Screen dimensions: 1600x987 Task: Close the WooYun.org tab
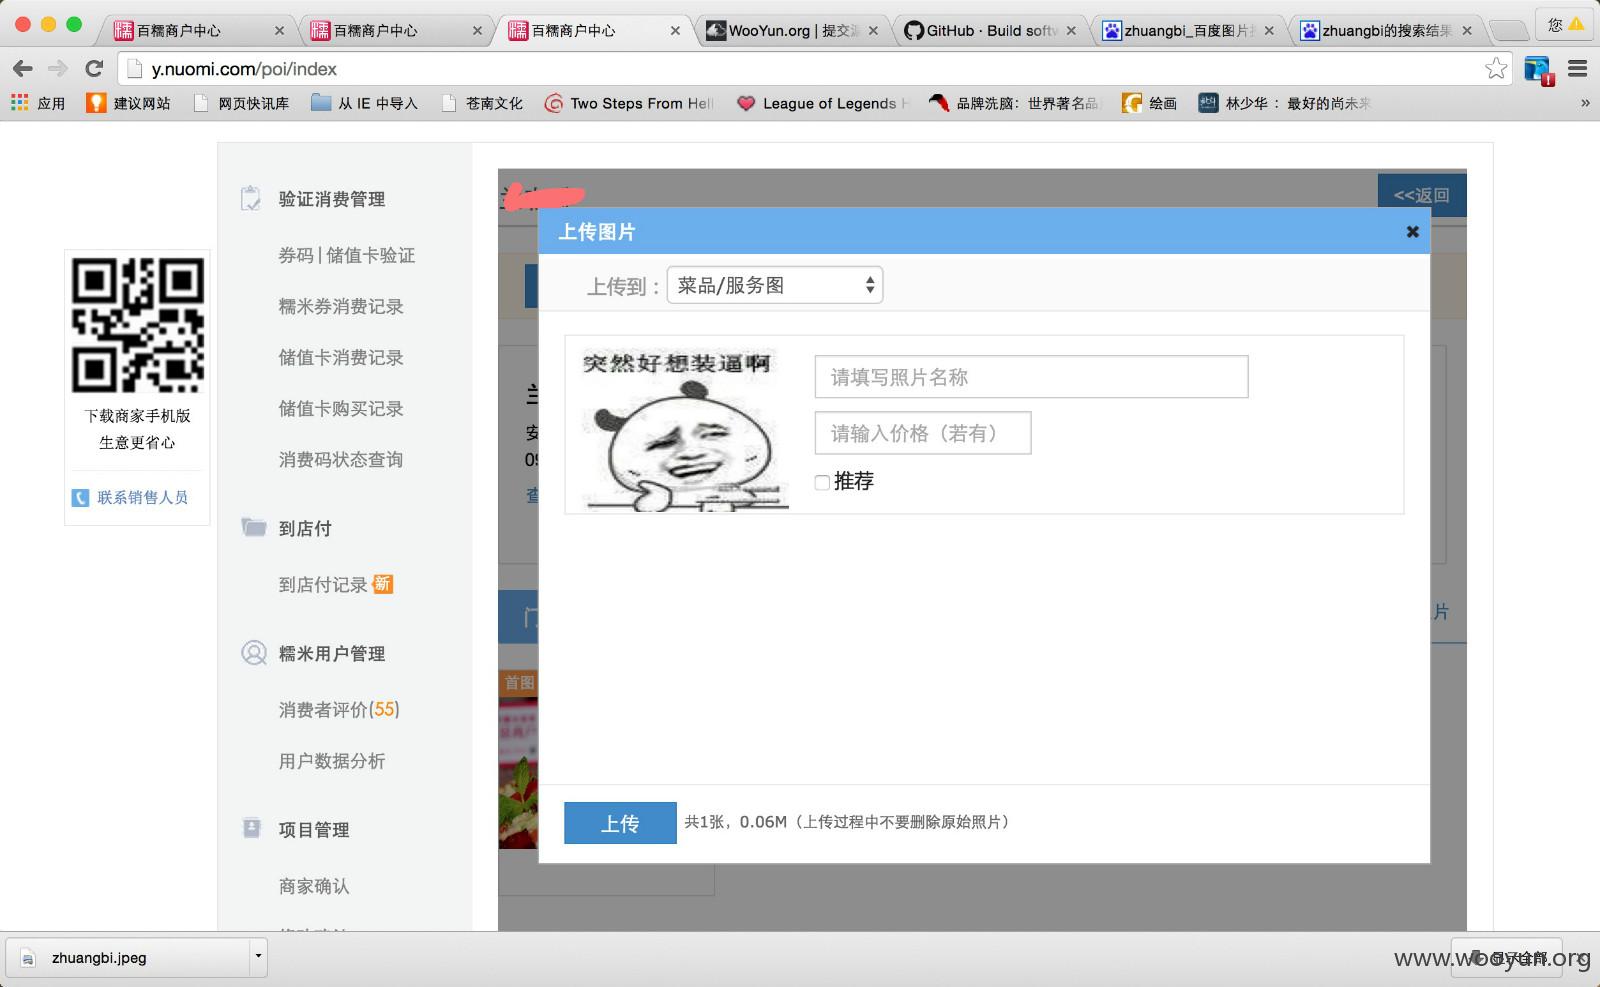click(x=874, y=31)
